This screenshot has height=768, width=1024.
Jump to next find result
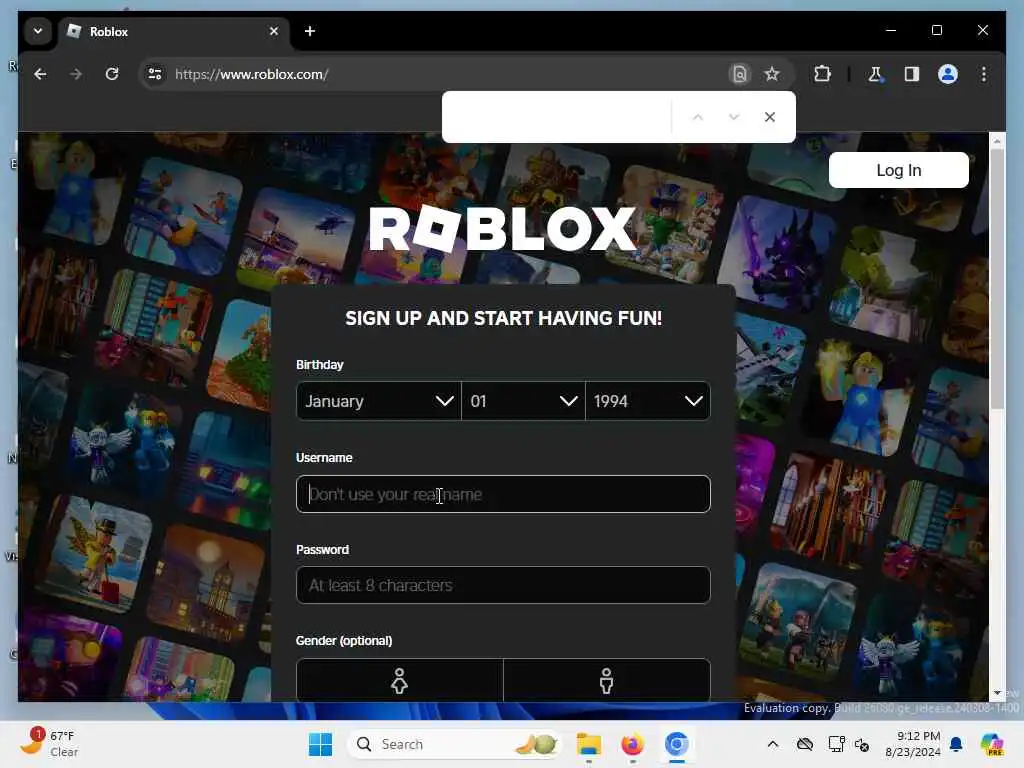tap(734, 117)
